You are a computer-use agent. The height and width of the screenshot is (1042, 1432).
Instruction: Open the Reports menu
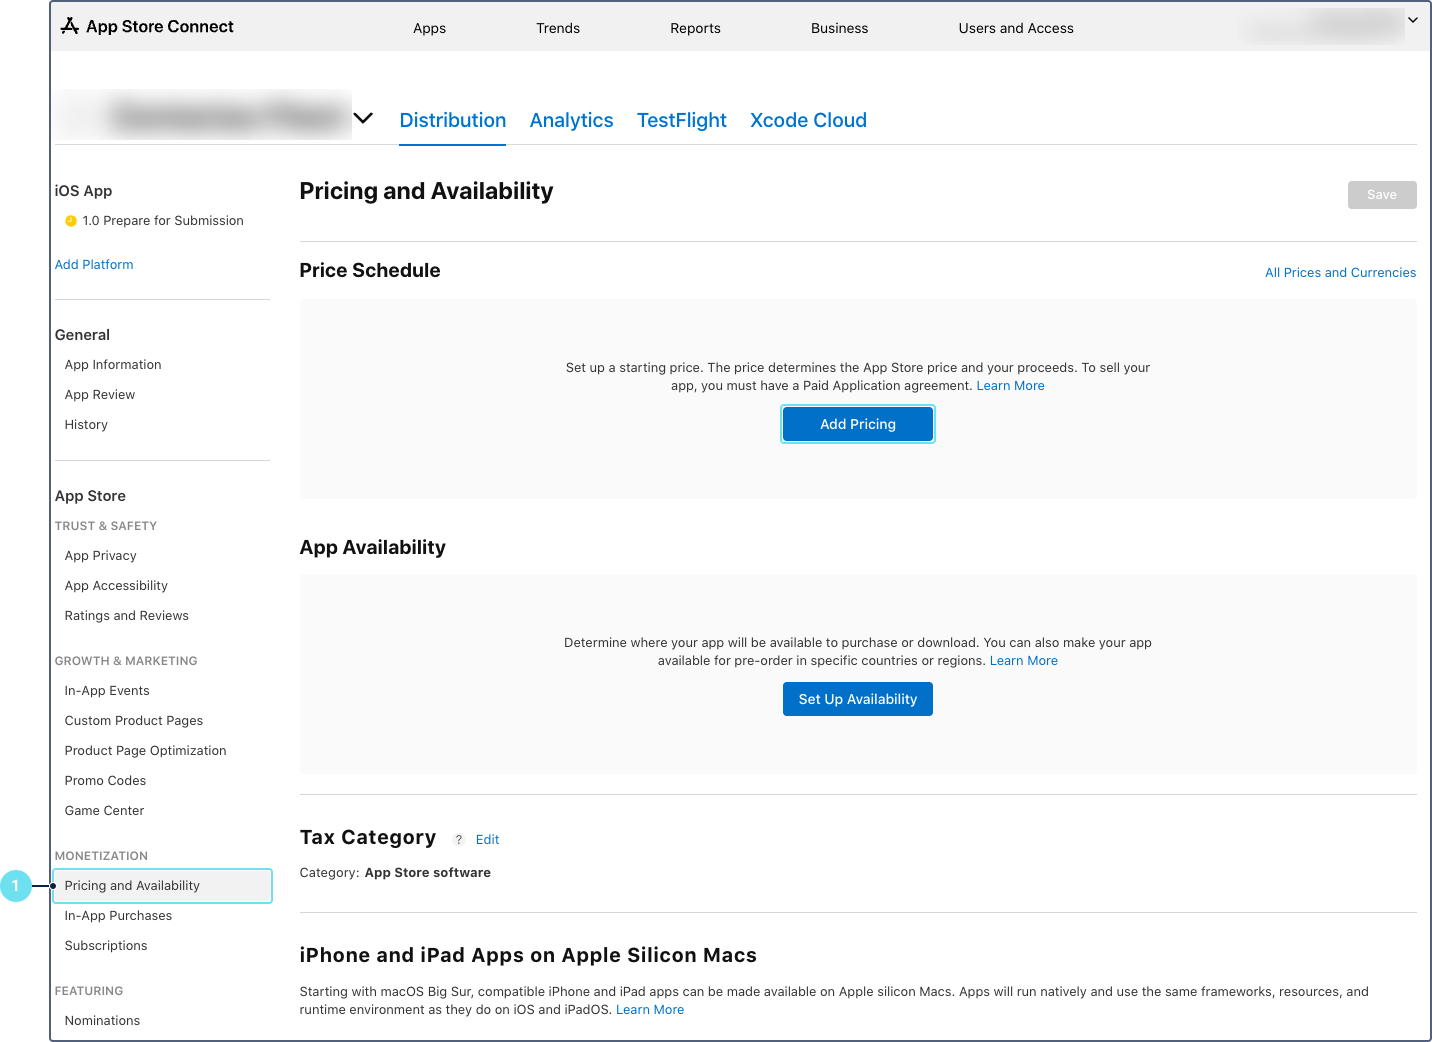pos(696,28)
